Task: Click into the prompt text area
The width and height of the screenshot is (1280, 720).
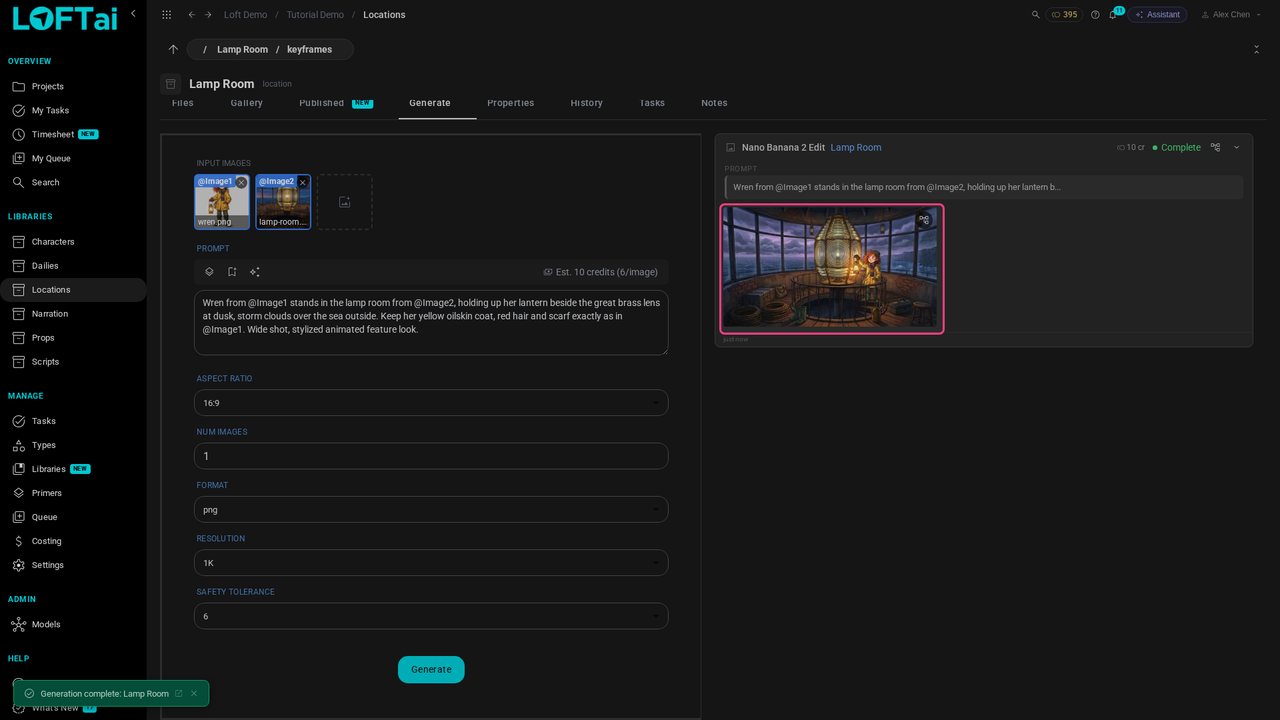Action: click(x=431, y=323)
